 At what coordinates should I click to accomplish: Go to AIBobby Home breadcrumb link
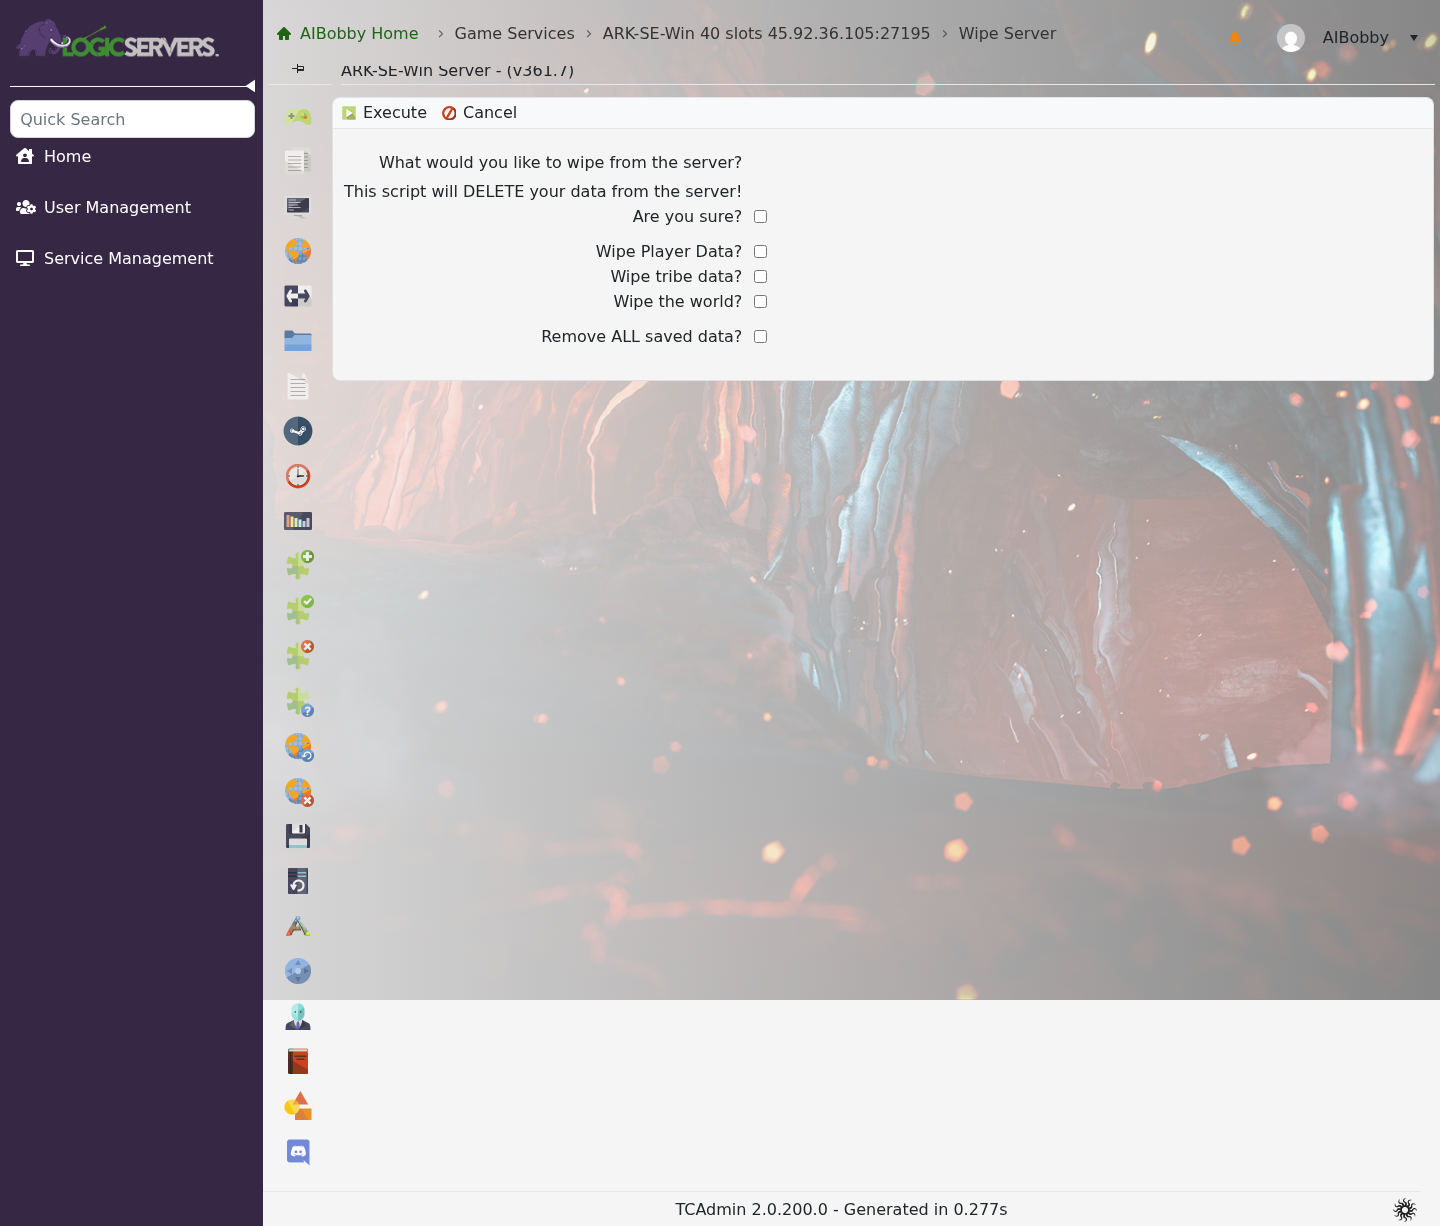(348, 34)
